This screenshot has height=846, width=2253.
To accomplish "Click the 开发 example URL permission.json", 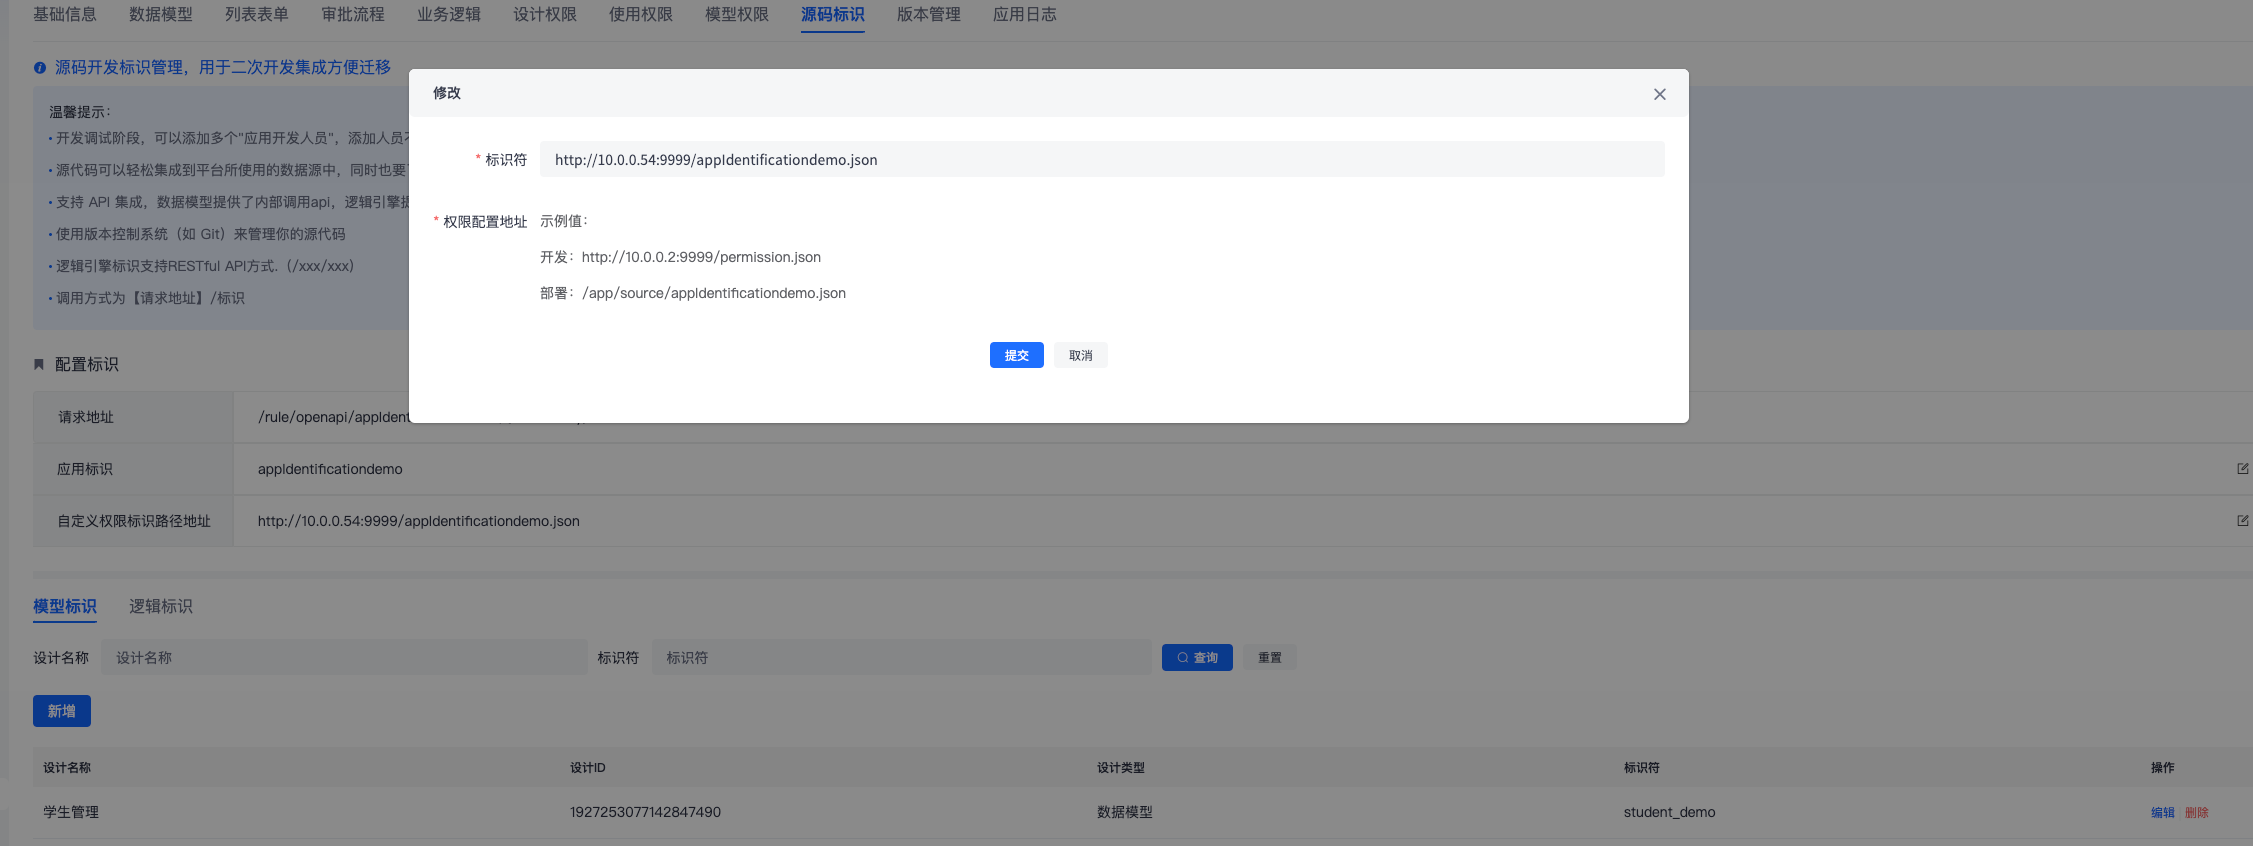I will tap(701, 257).
